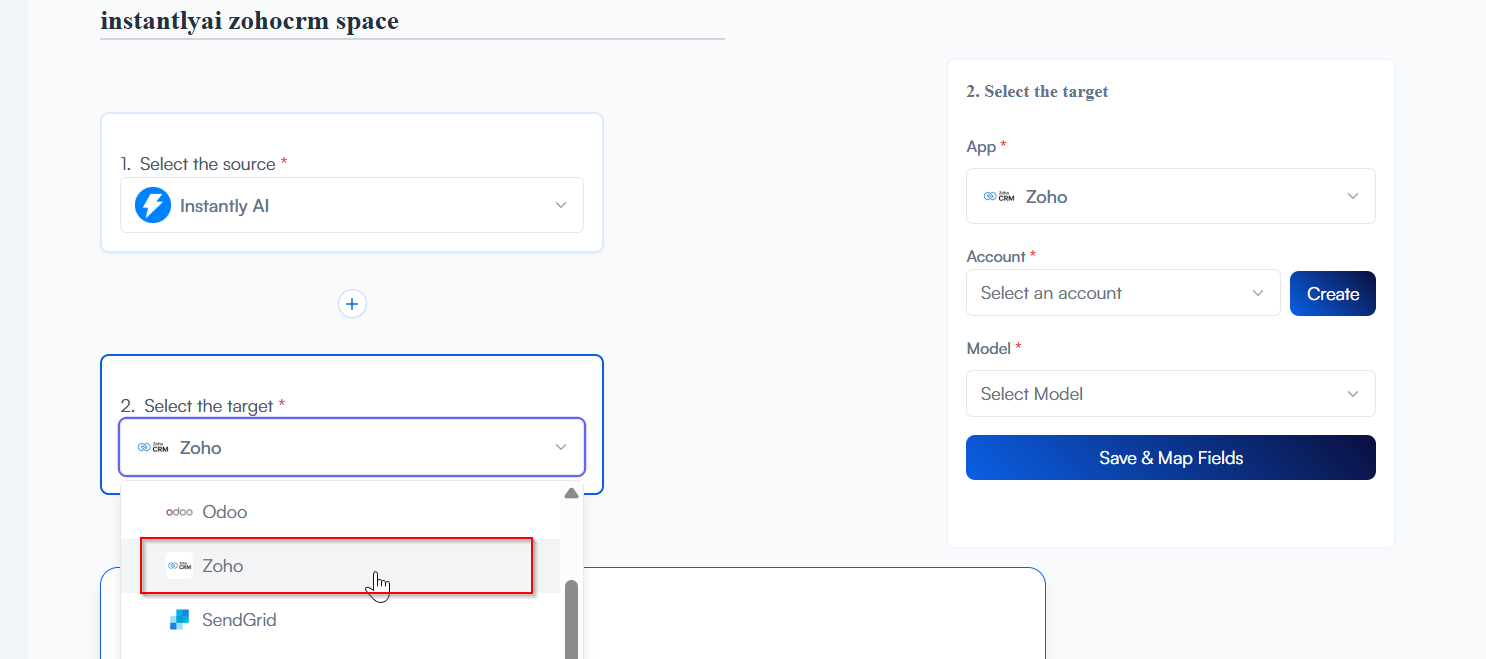Viewport: 1486px width, 659px height.
Task: Click the Zoho CRM icon in the dropdown list
Action: 179,566
